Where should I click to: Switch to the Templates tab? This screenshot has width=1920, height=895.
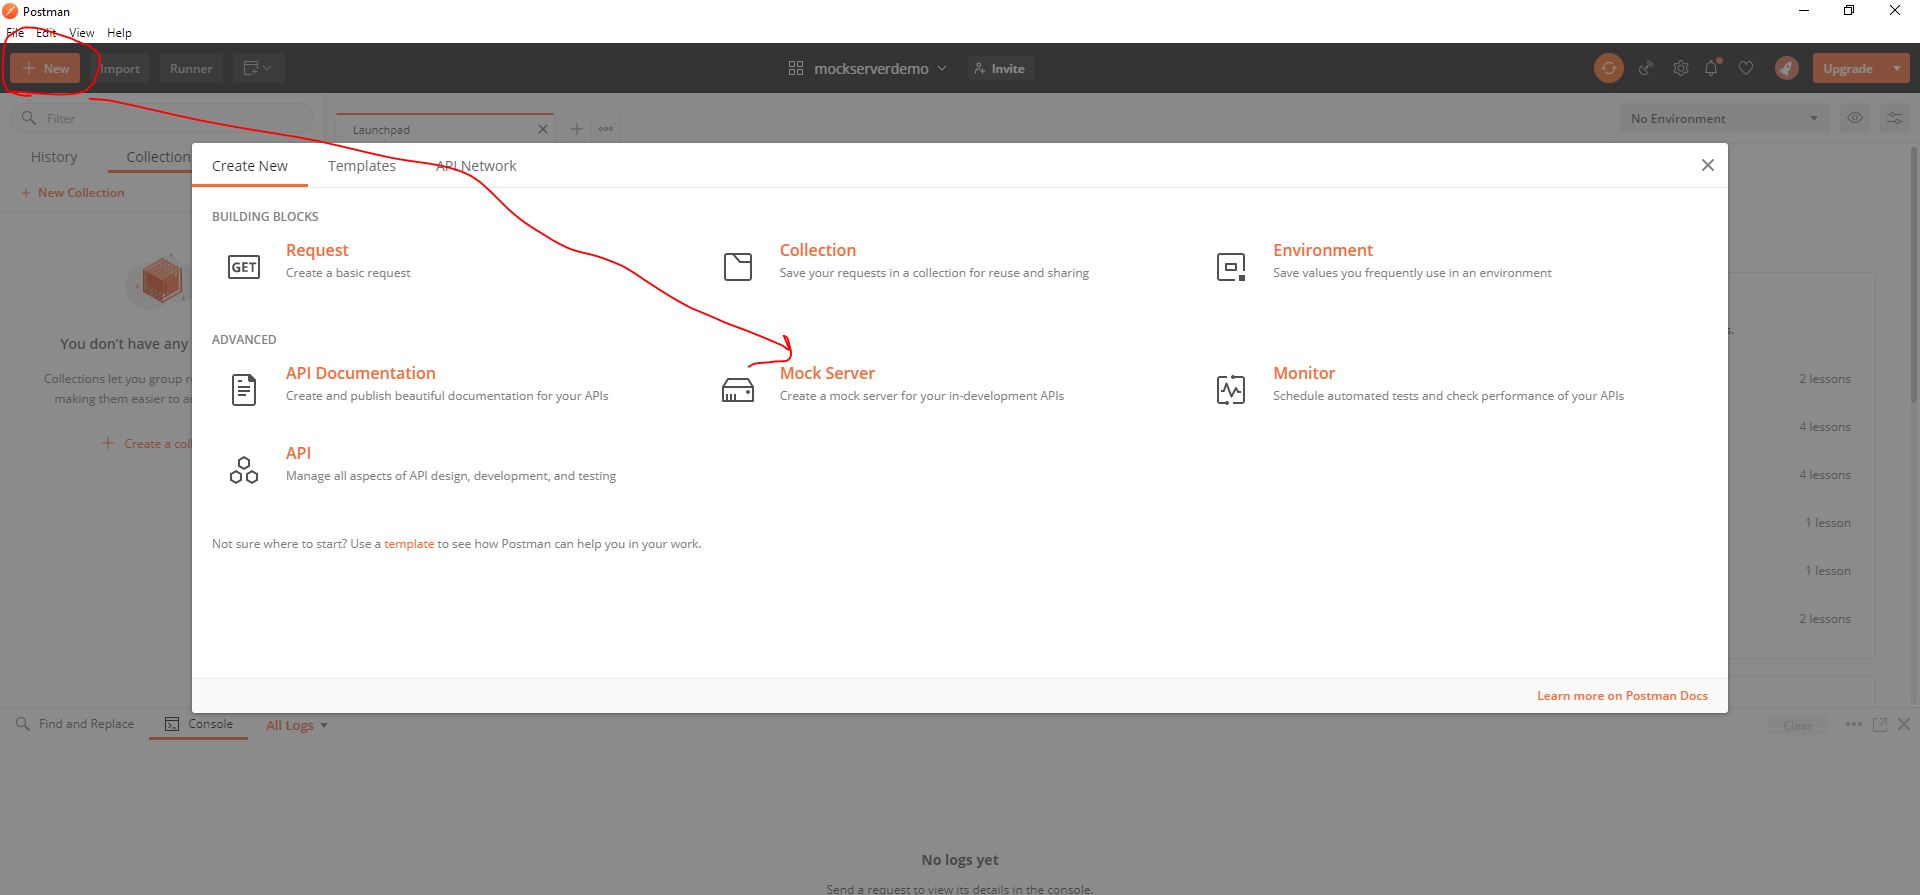tap(362, 166)
